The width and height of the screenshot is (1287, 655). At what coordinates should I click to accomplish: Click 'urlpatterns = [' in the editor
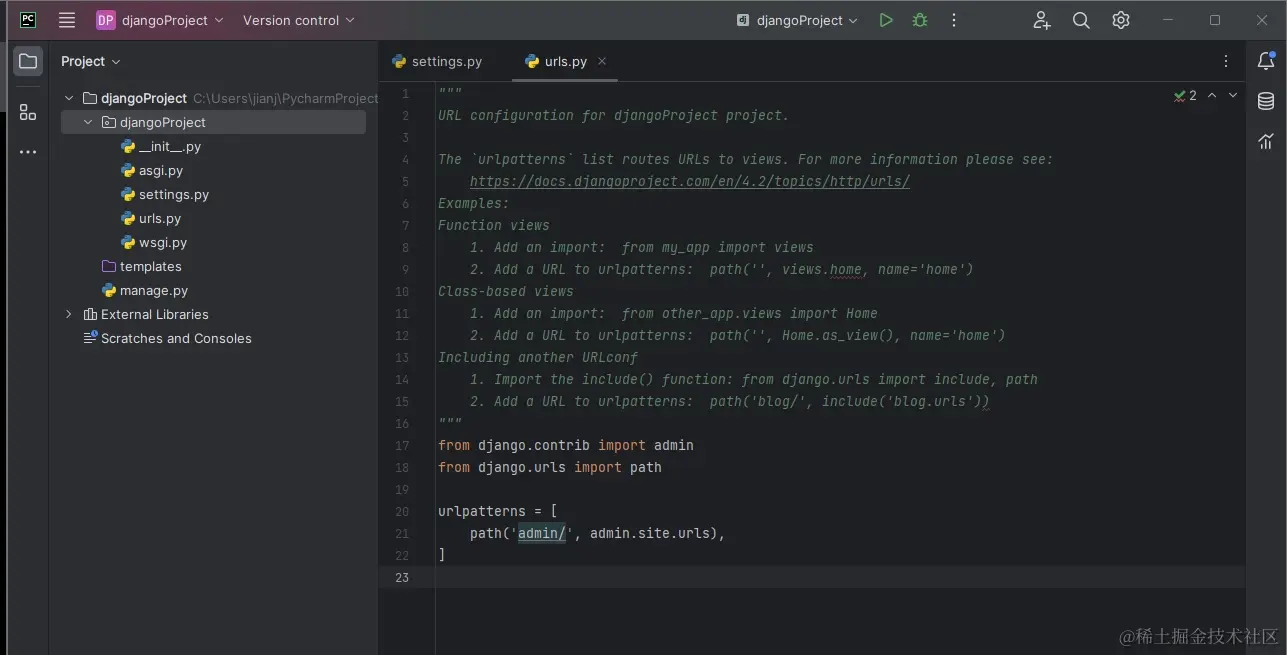coord(498,511)
